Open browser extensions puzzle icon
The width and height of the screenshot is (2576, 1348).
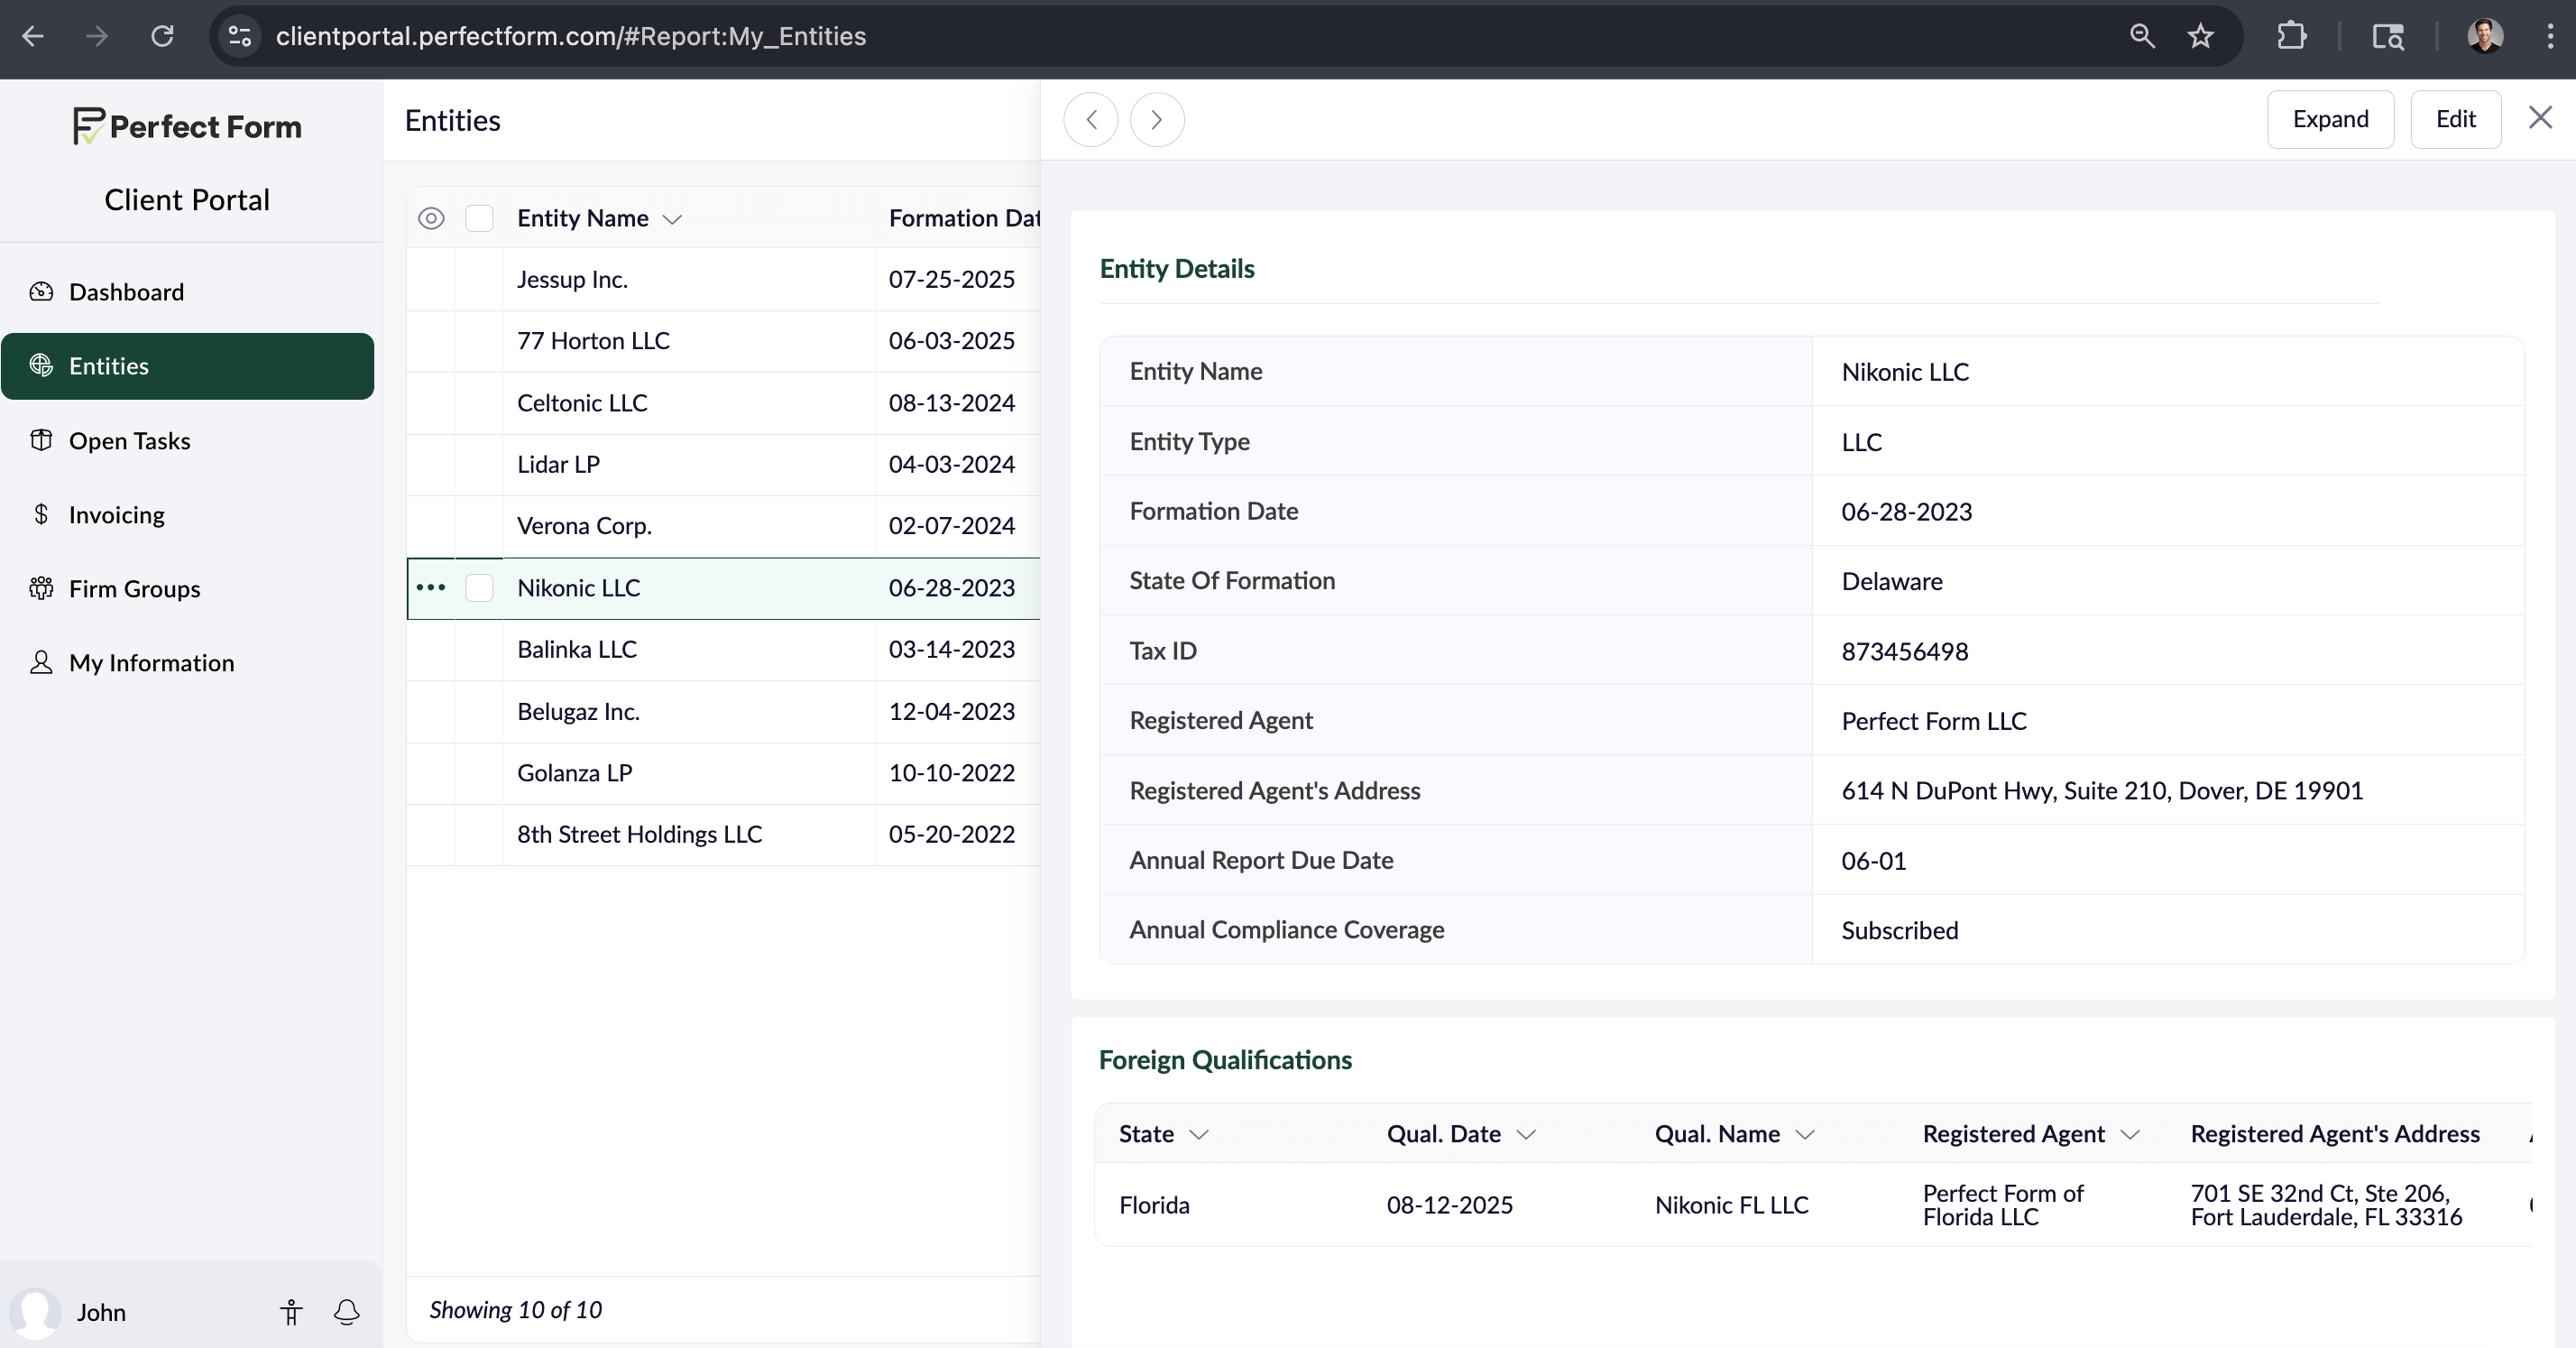(x=2291, y=37)
